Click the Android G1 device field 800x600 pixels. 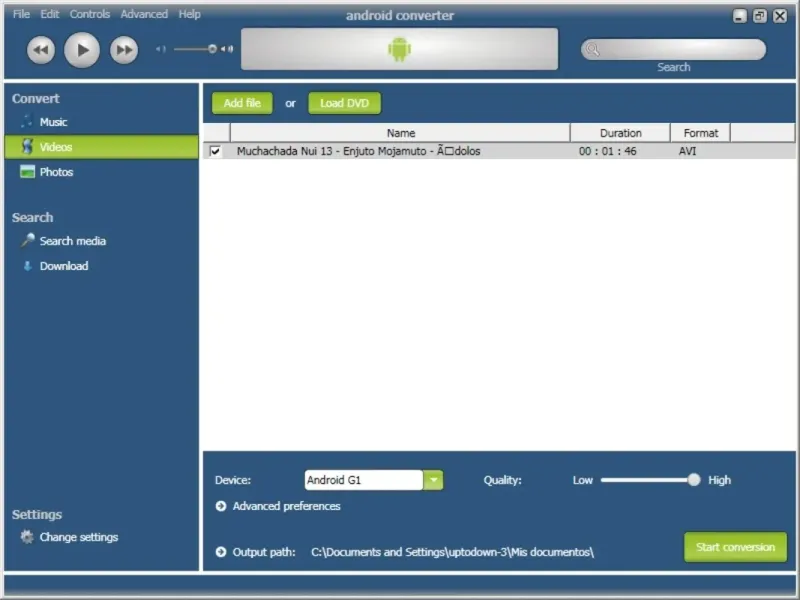pos(364,480)
